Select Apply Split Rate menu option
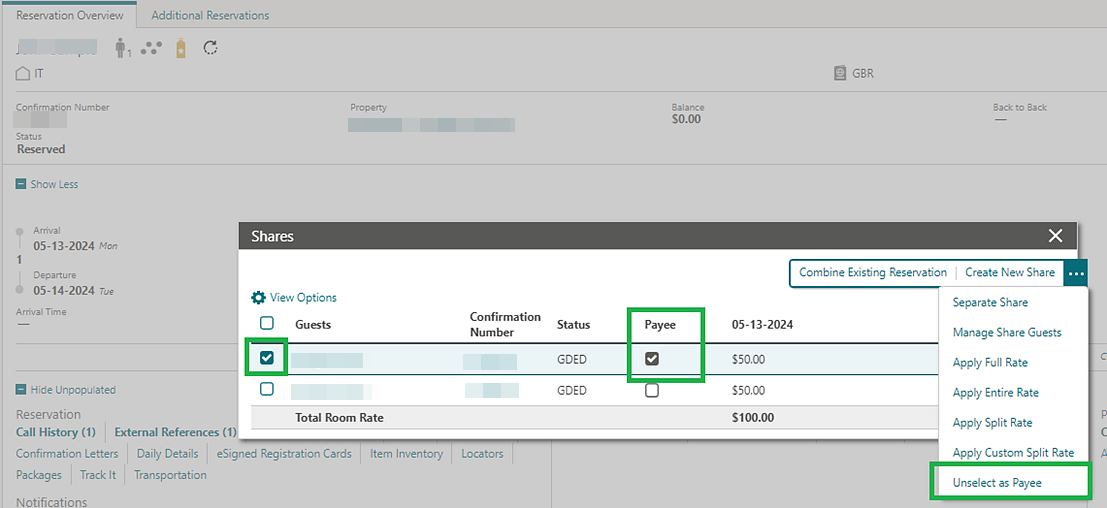1107x508 pixels. coord(992,423)
